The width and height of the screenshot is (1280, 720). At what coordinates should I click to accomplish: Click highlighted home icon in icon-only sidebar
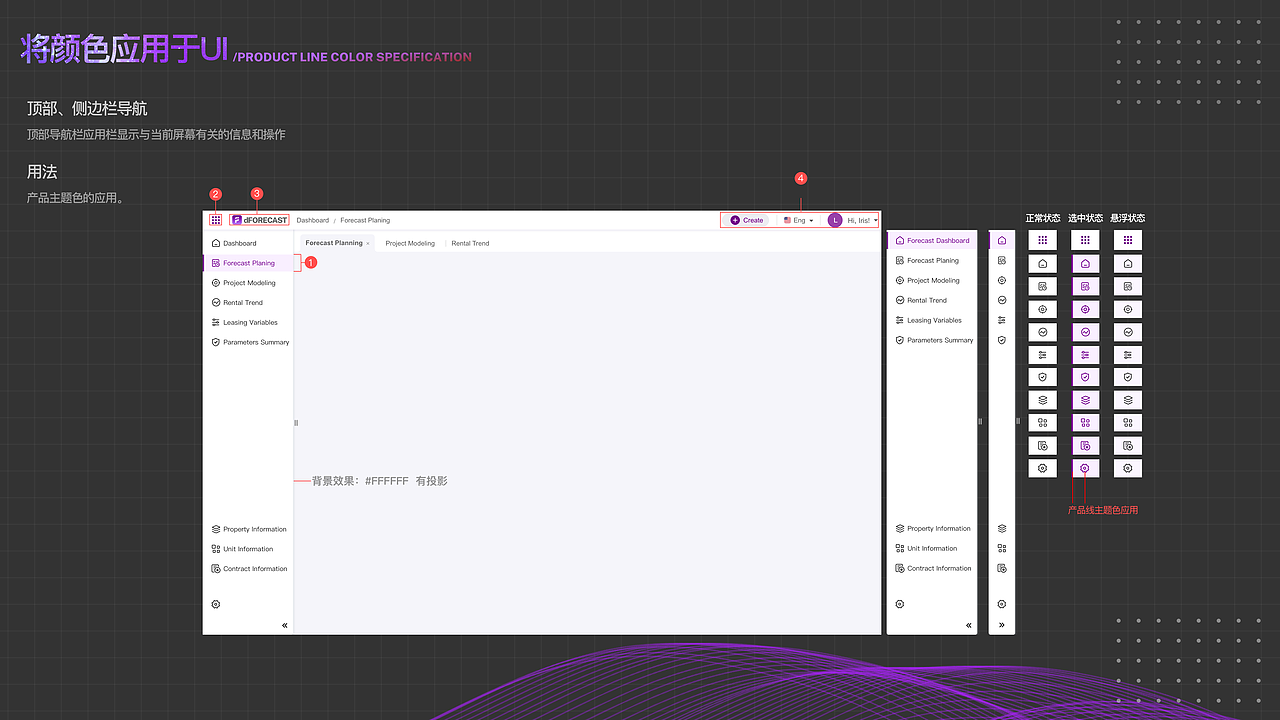[1002, 240]
